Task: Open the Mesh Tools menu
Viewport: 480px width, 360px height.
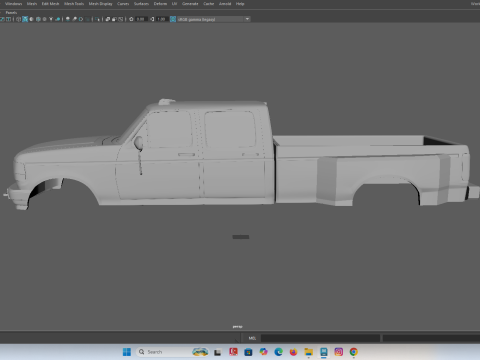Action: coord(74,4)
